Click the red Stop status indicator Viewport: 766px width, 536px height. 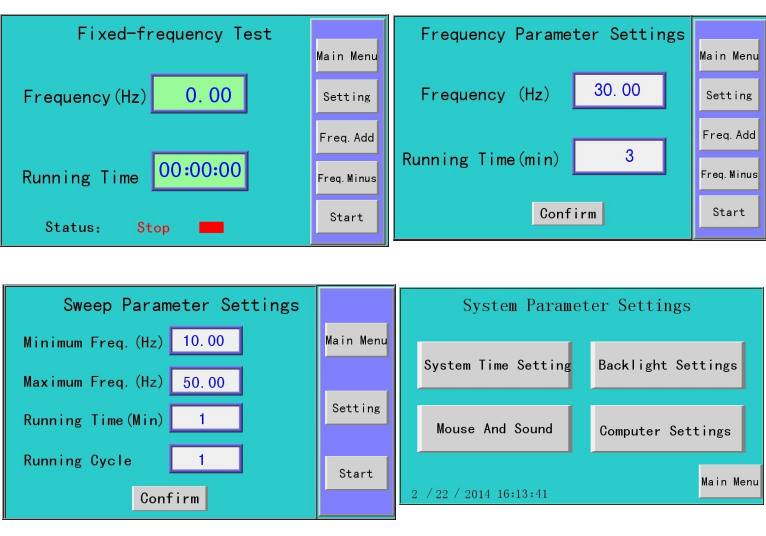point(211,228)
